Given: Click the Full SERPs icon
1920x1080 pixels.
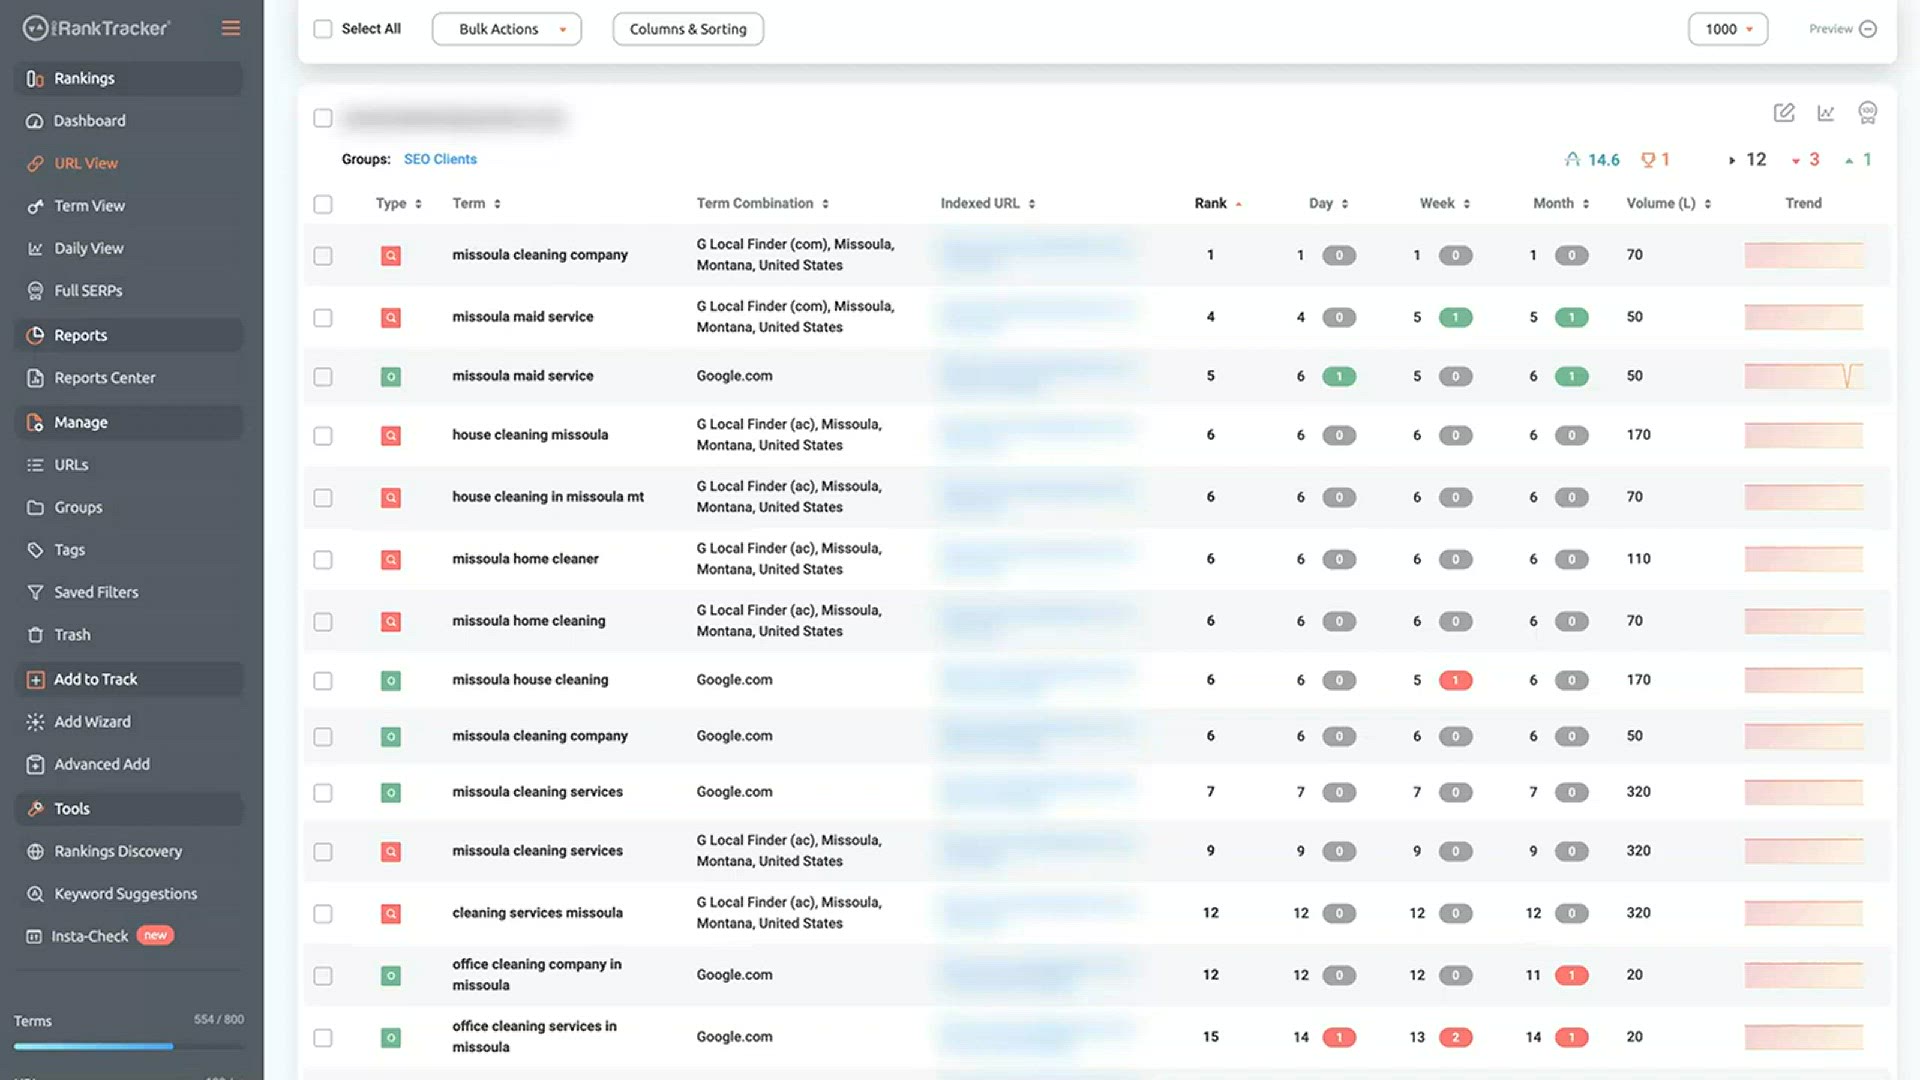Looking at the screenshot, I should (x=35, y=291).
